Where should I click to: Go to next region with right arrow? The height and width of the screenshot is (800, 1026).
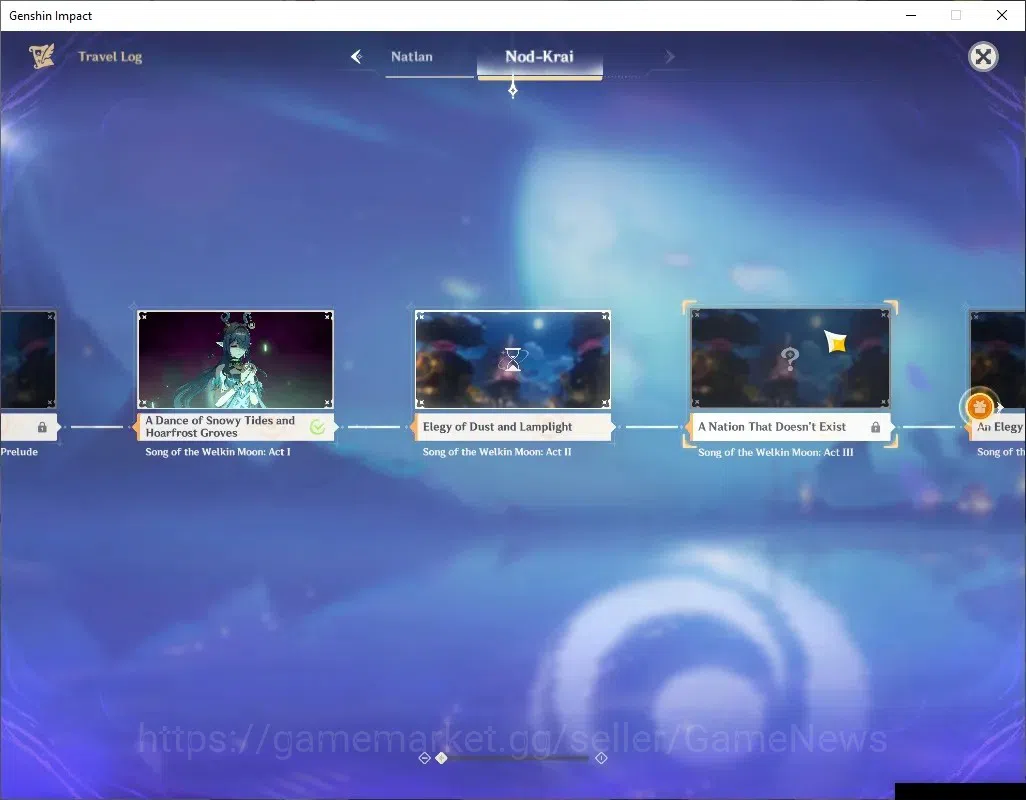(x=669, y=57)
